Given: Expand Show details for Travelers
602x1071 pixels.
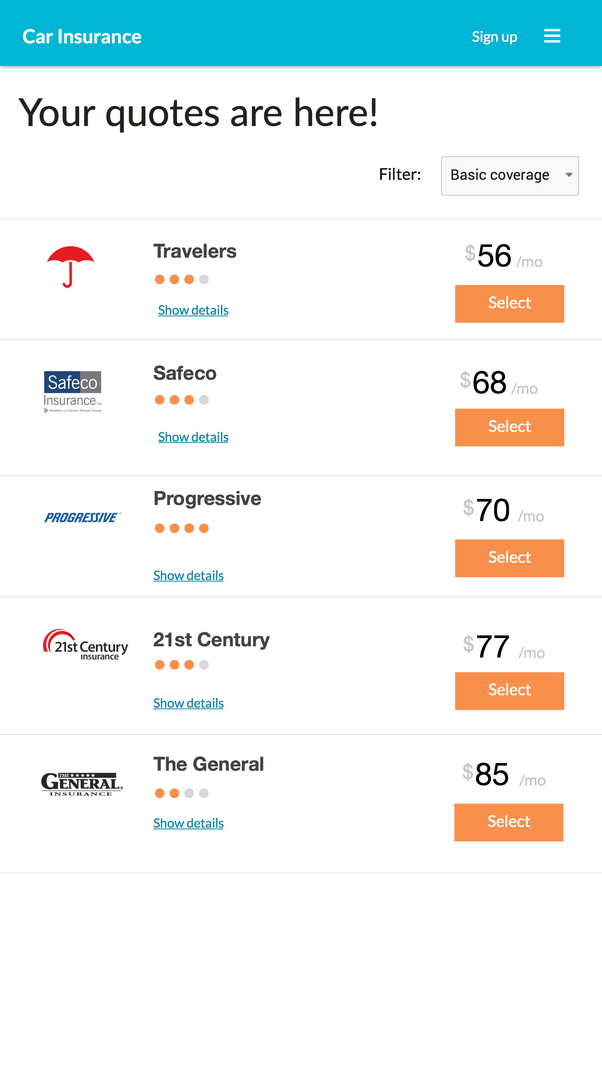Looking at the screenshot, I should click(x=193, y=310).
